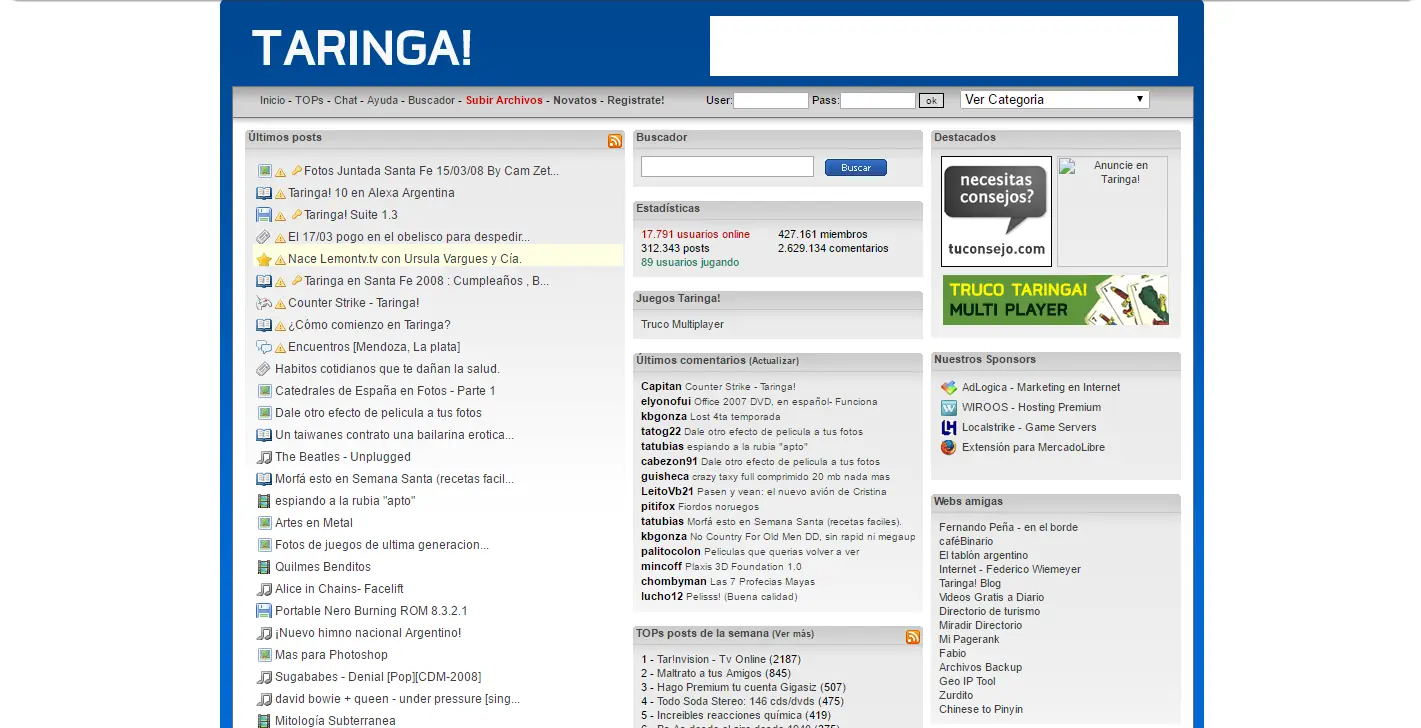Go to Inicio in navigation bar
1421x728 pixels.
(273, 100)
